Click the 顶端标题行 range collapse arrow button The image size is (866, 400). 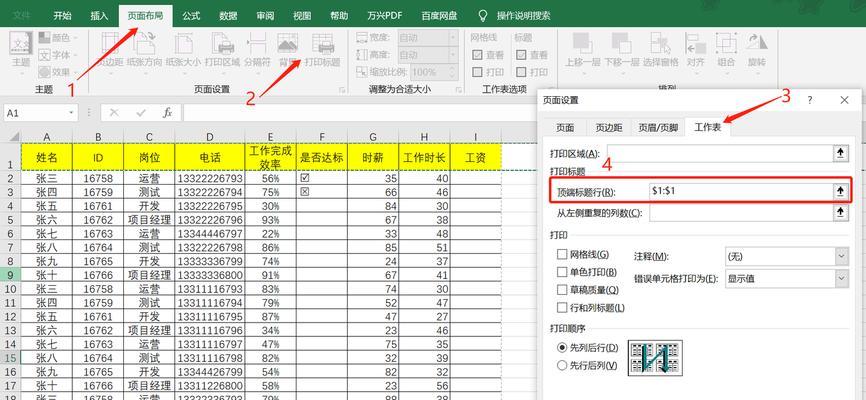click(x=840, y=191)
